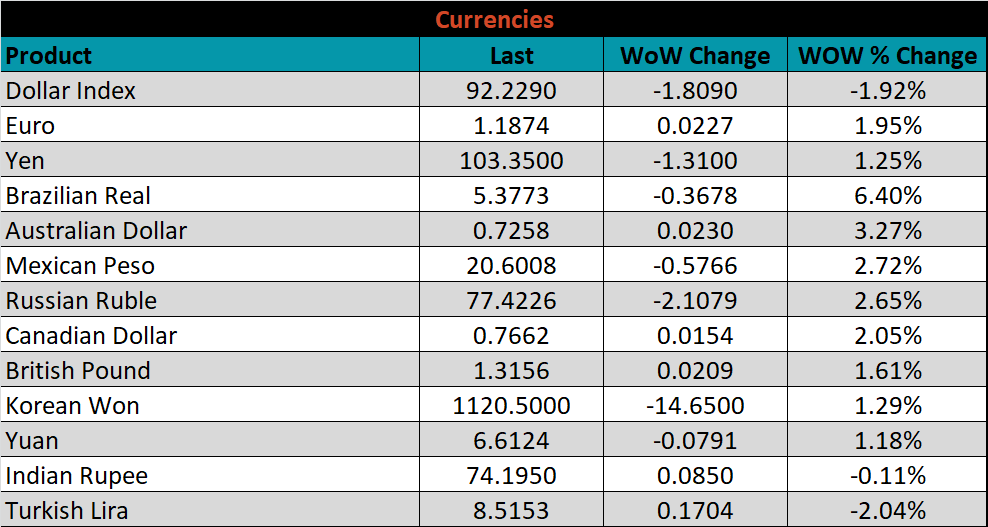Image resolution: width=988 pixels, height=527 pixels.
Task: Select Russian Ruble WoW change -2.1079
Action: coord(695,301)
